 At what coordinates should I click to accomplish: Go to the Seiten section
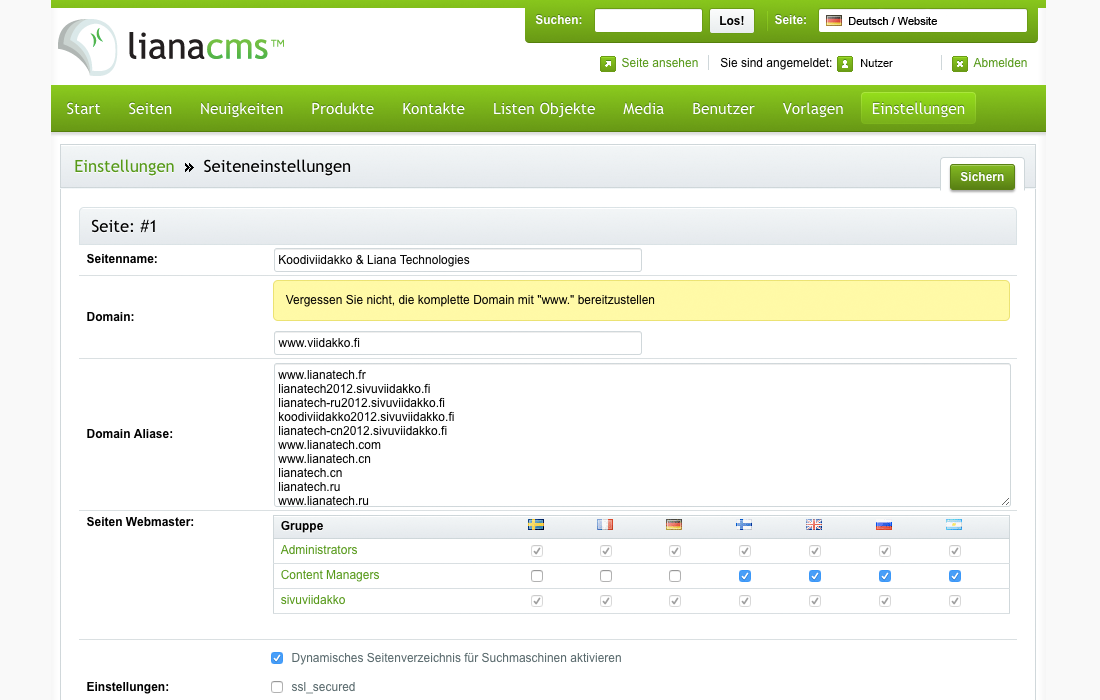150,109
